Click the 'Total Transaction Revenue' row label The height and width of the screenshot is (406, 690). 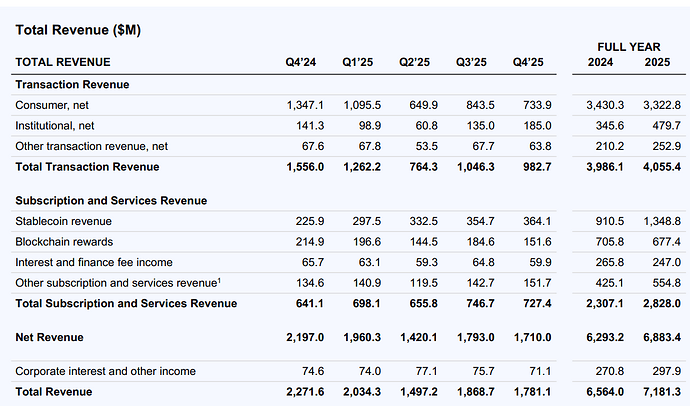[x=87, y=167]
